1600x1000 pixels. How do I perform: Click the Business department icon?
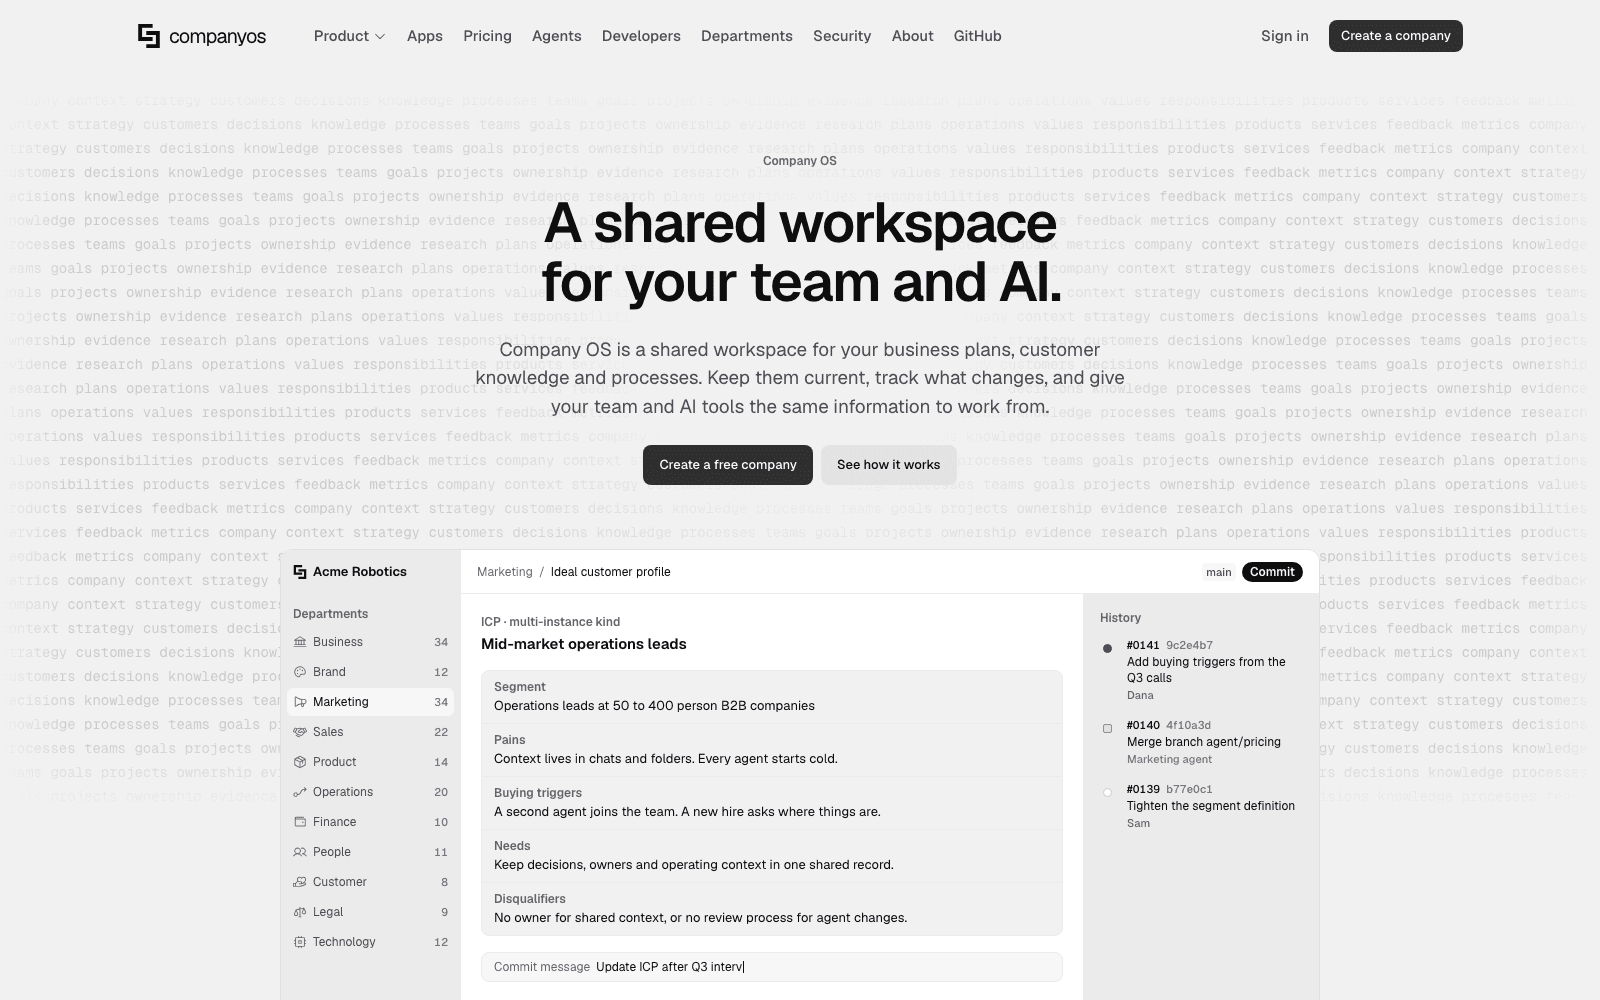[300, 642]
